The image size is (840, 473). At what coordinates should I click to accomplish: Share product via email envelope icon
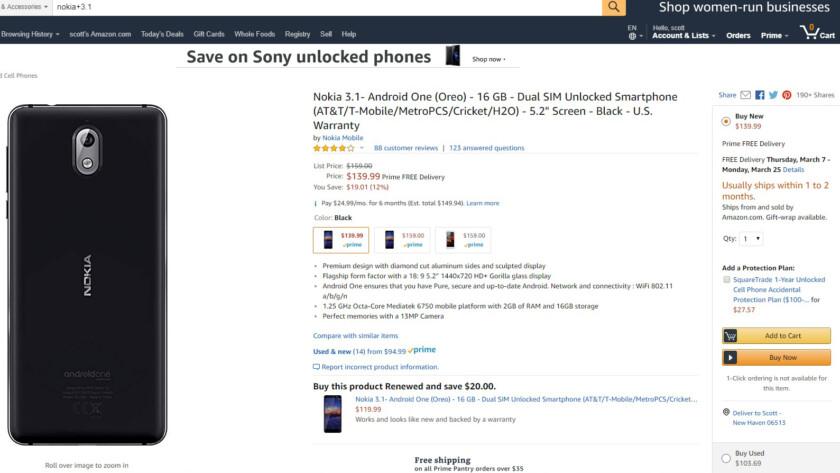[746, 95]
